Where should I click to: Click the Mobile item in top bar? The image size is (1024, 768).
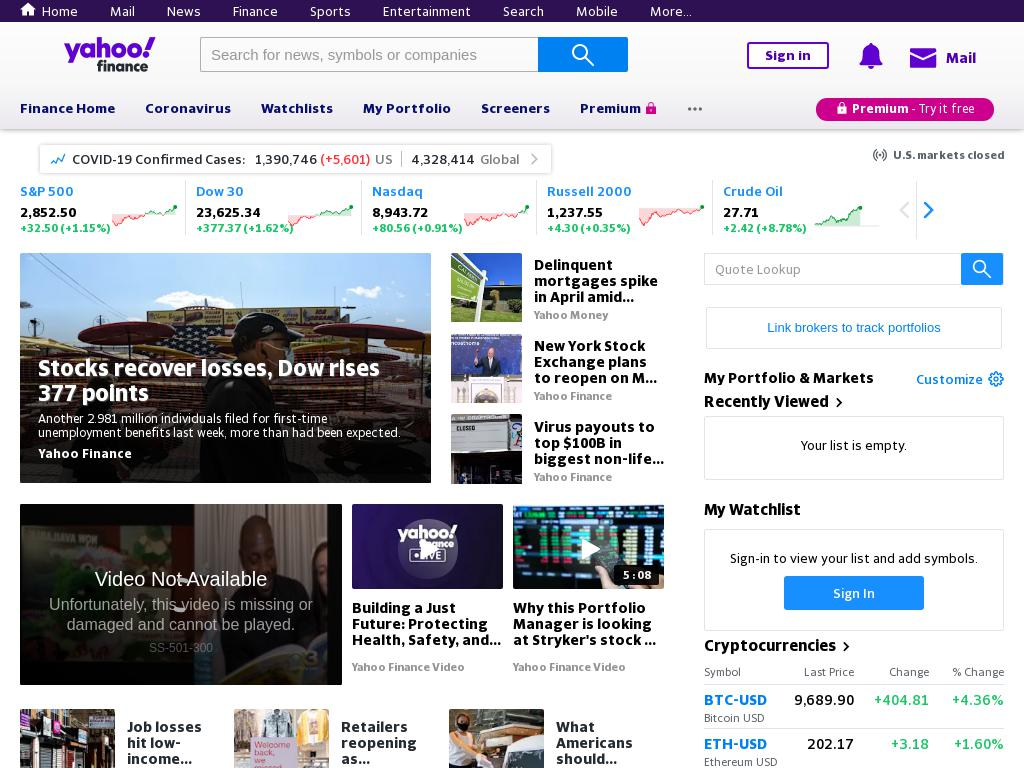597,11
